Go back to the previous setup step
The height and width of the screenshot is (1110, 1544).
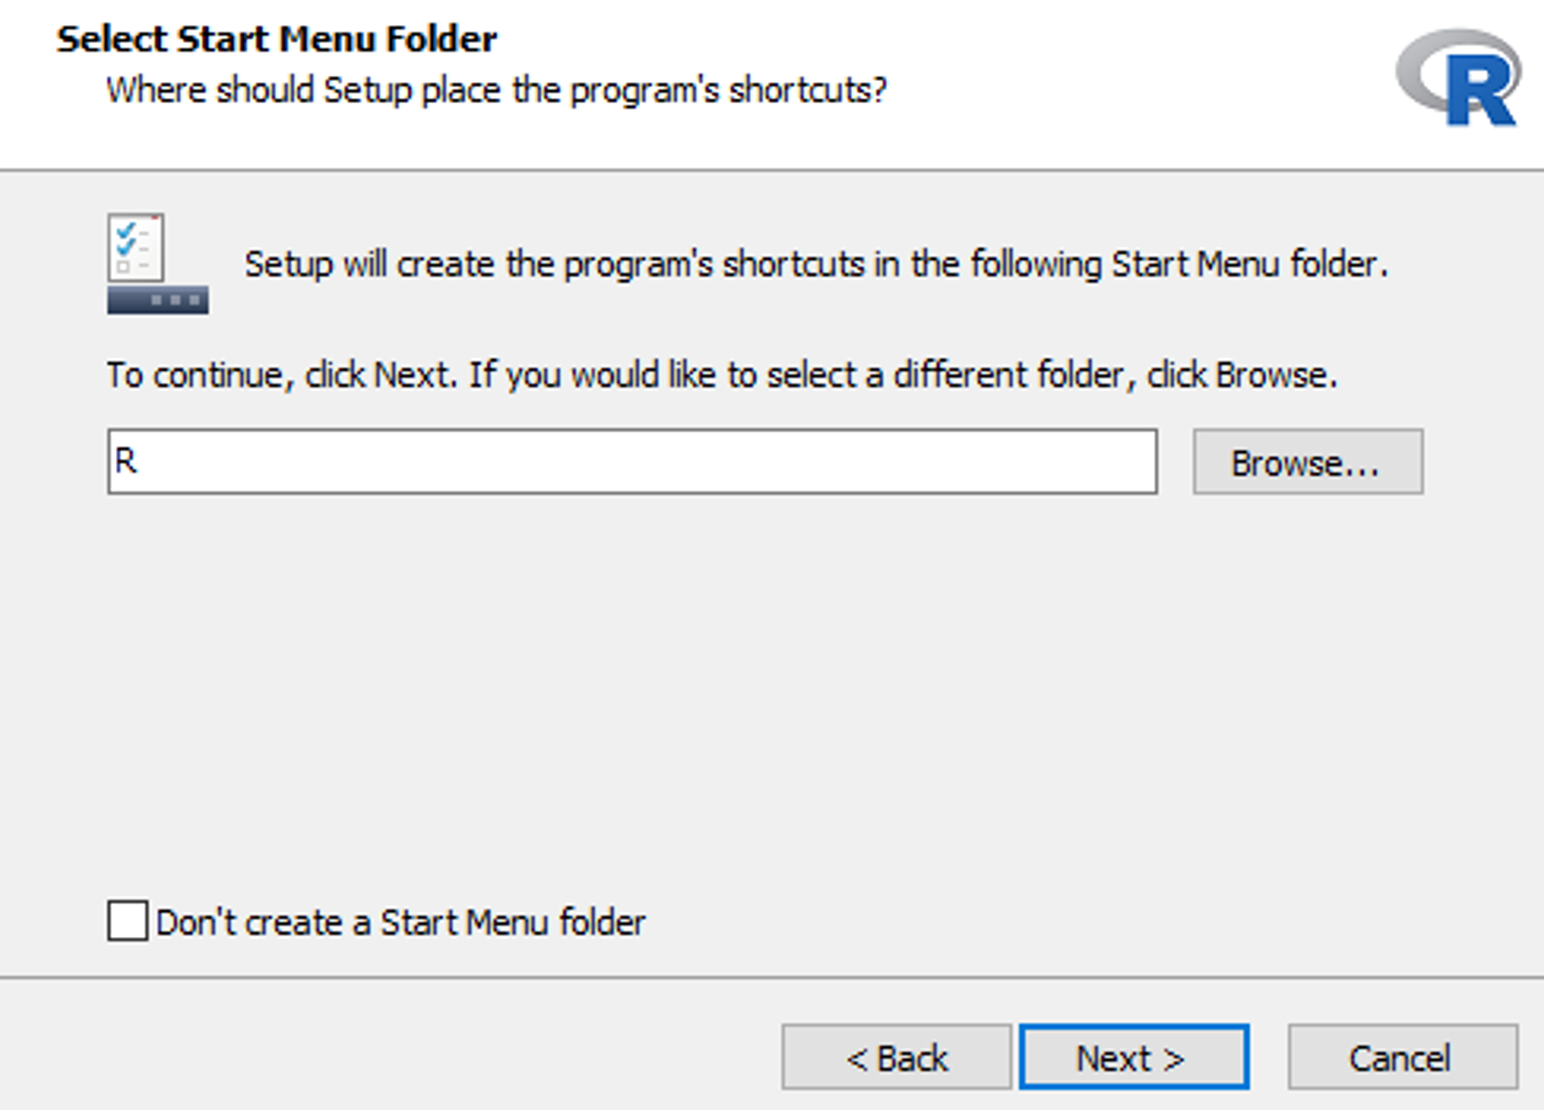click(896, 1057)
